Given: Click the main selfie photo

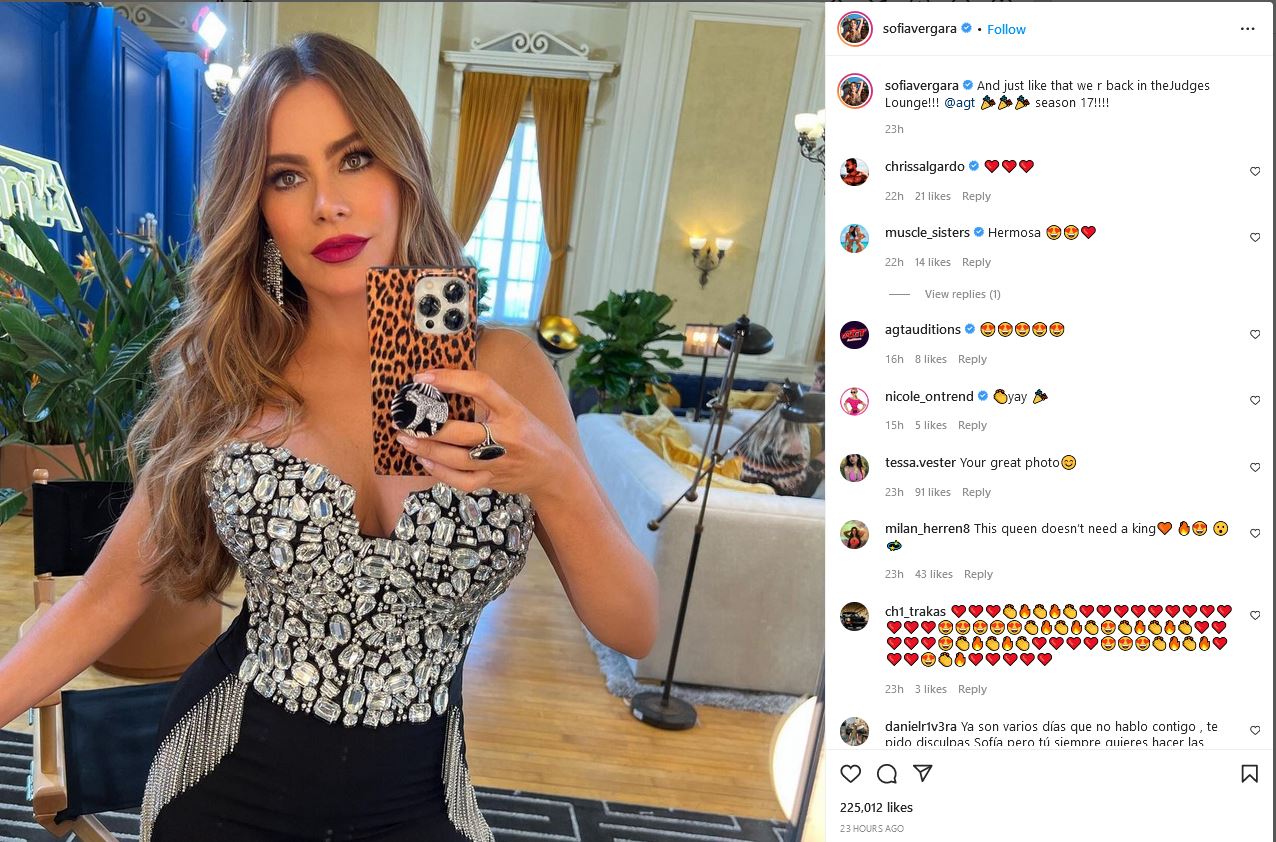Looking at the screenshot, I should coord(412,421).
